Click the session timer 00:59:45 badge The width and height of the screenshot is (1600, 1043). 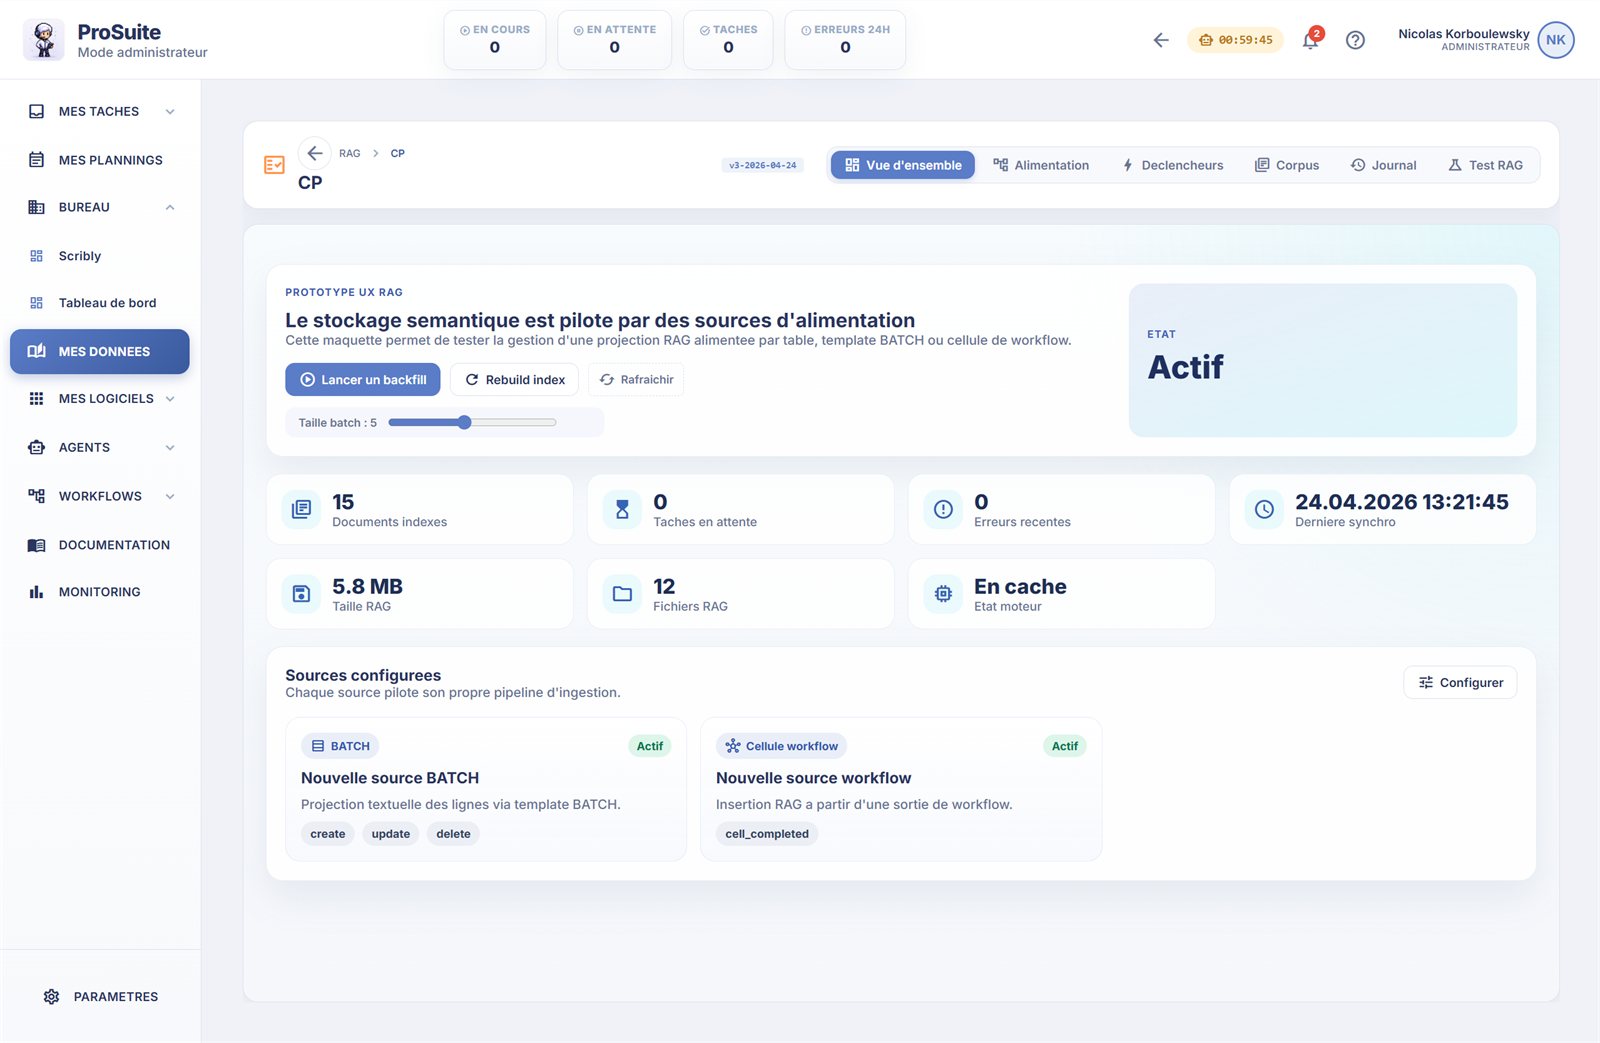click(x=1235, y=40)
